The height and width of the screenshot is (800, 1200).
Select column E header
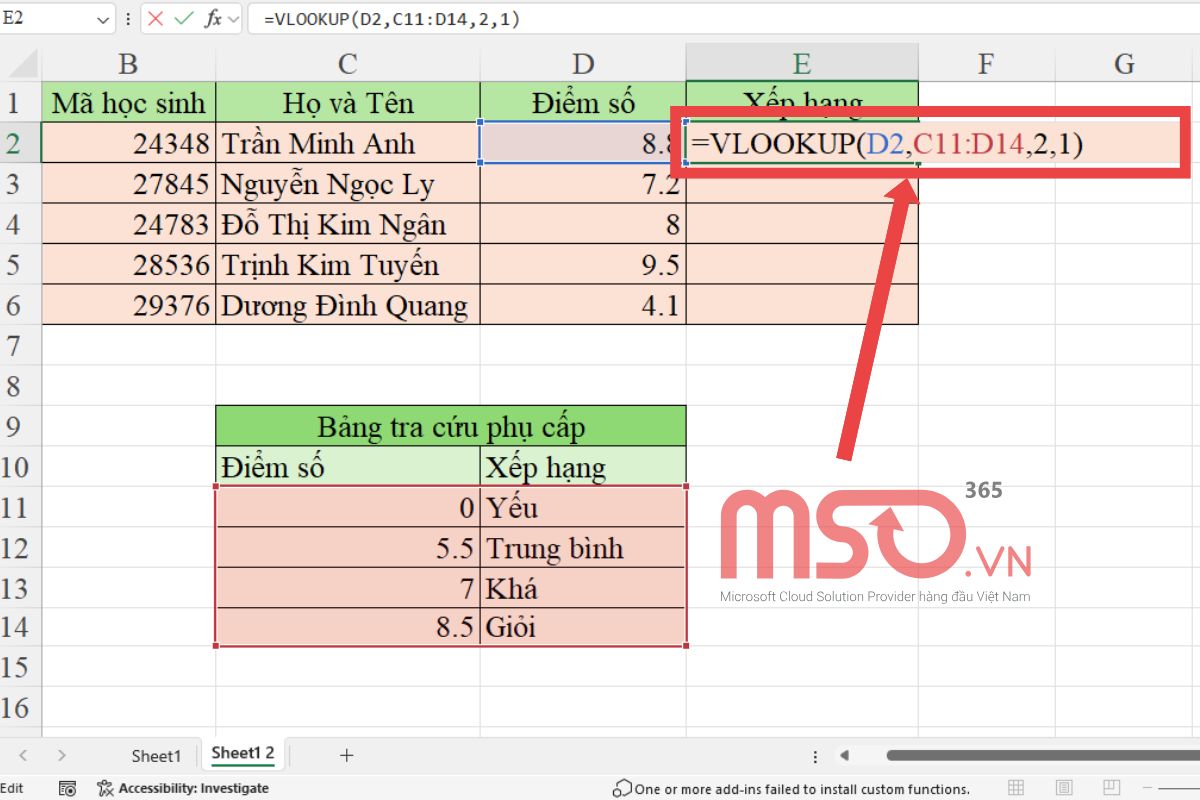[802, 64]
